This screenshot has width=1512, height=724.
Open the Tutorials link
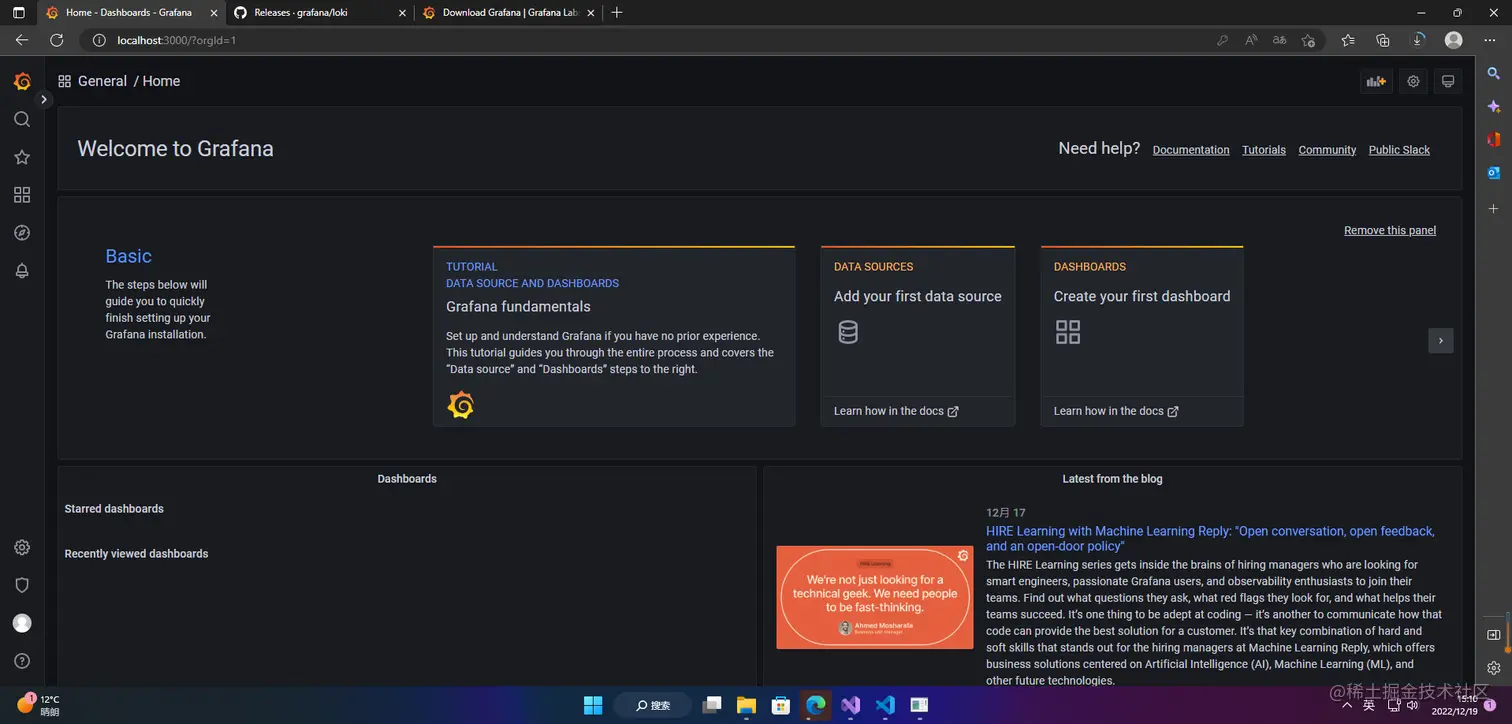[x=1264, y=150]
